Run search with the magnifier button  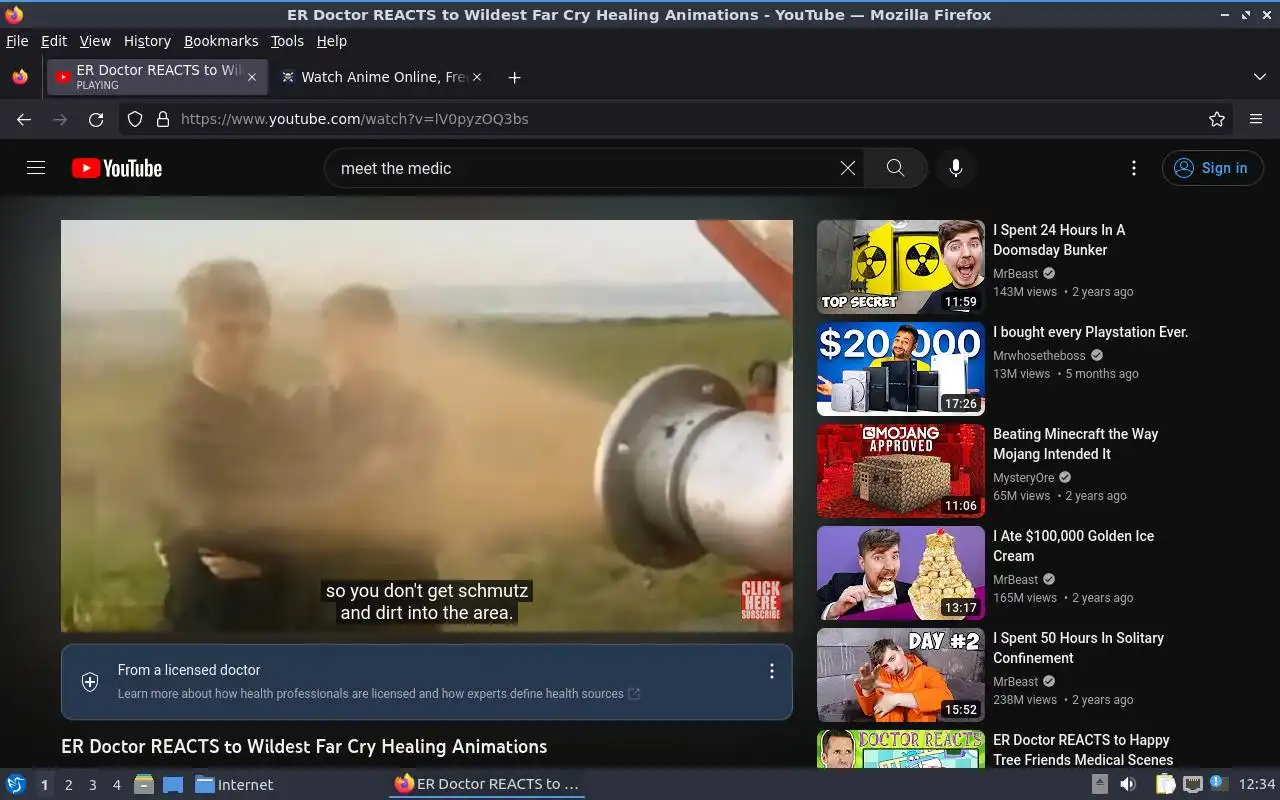pyautogui.click(x=896, y=168)
